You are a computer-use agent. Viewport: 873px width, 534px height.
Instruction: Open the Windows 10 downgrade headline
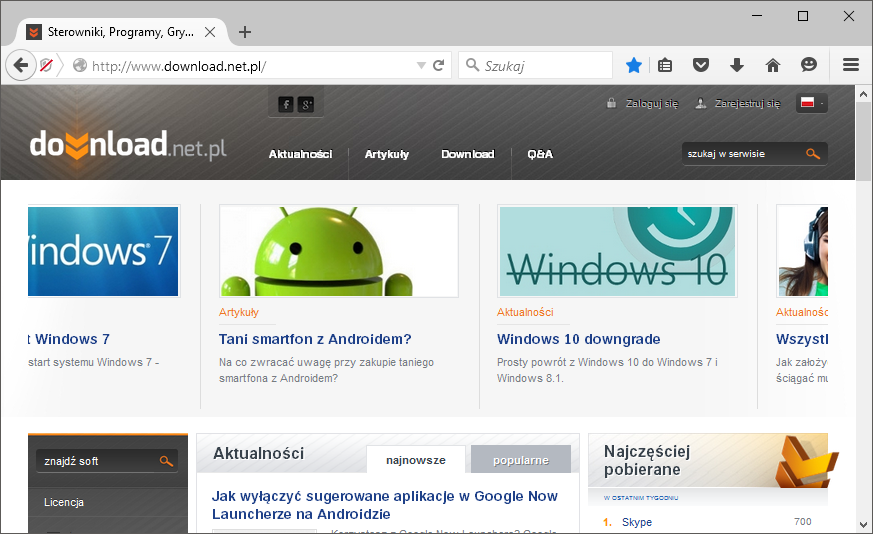[x=578, y=339]
